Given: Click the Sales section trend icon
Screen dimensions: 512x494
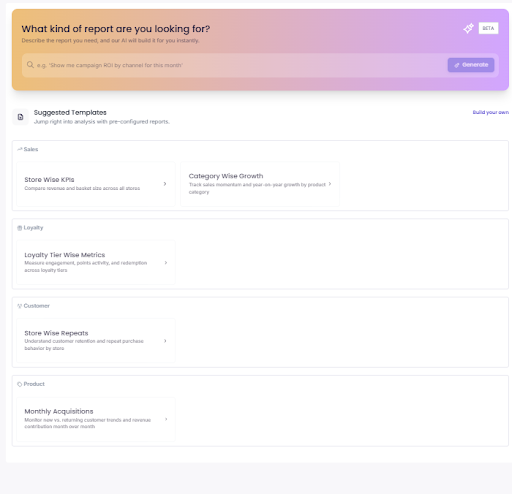Looking at the screenshot, I should point(20,149).
